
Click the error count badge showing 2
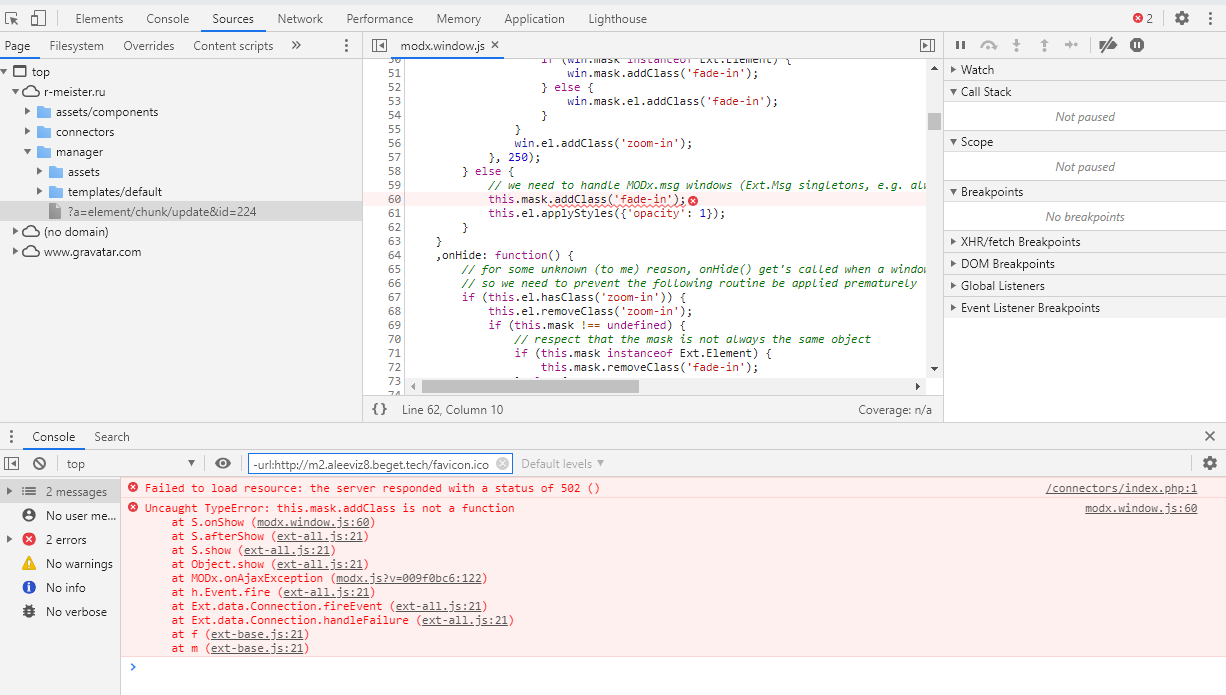click(x=1143, y=18)
